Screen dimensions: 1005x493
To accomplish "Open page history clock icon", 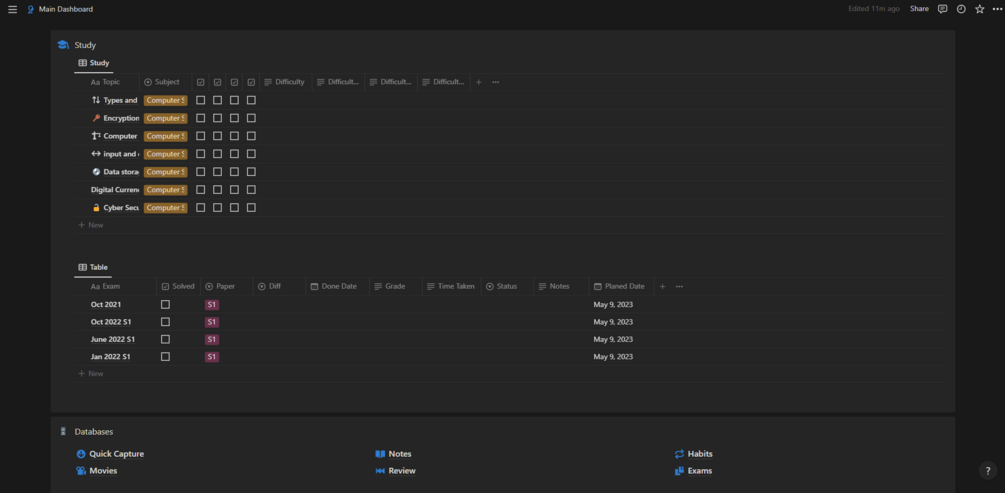I will point(961,9).
